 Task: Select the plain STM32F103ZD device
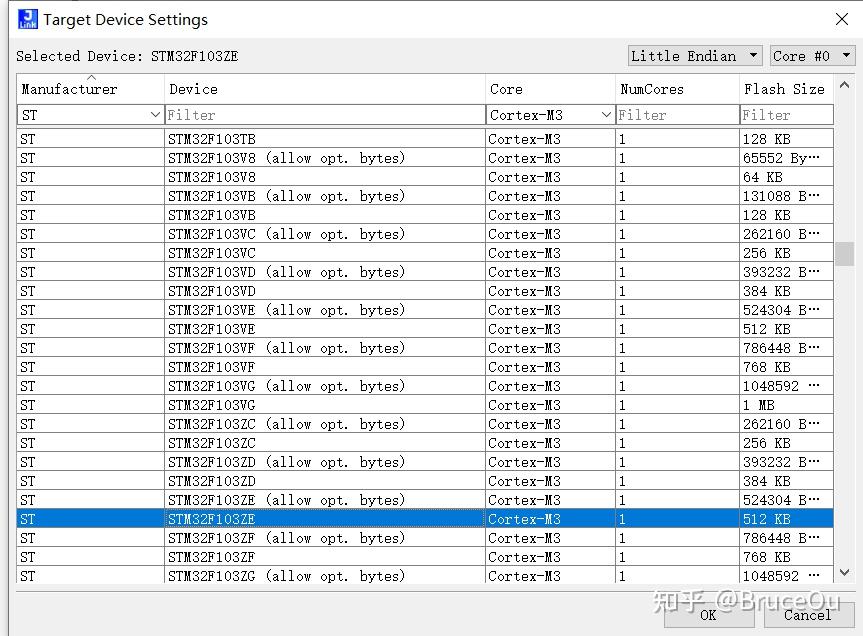tap(425, 480)
